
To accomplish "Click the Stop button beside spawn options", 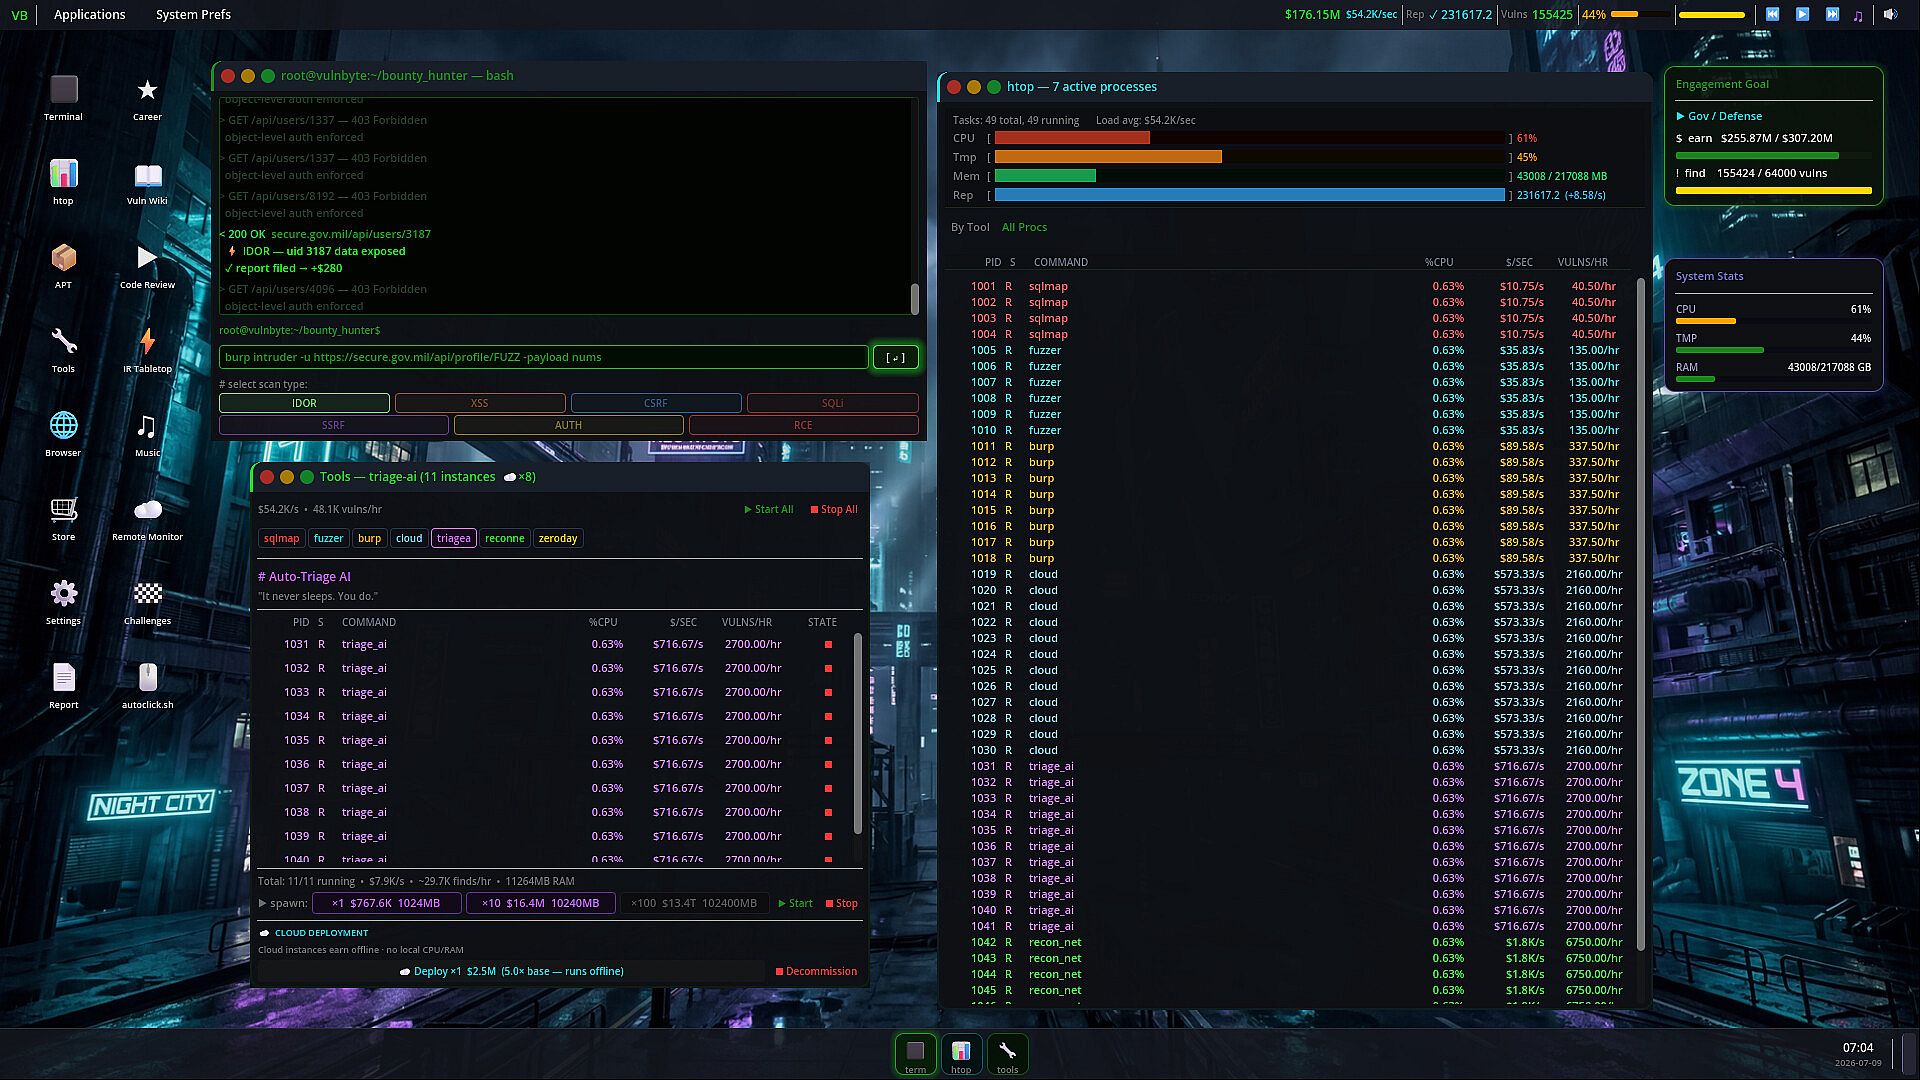I will coord(841,903).
